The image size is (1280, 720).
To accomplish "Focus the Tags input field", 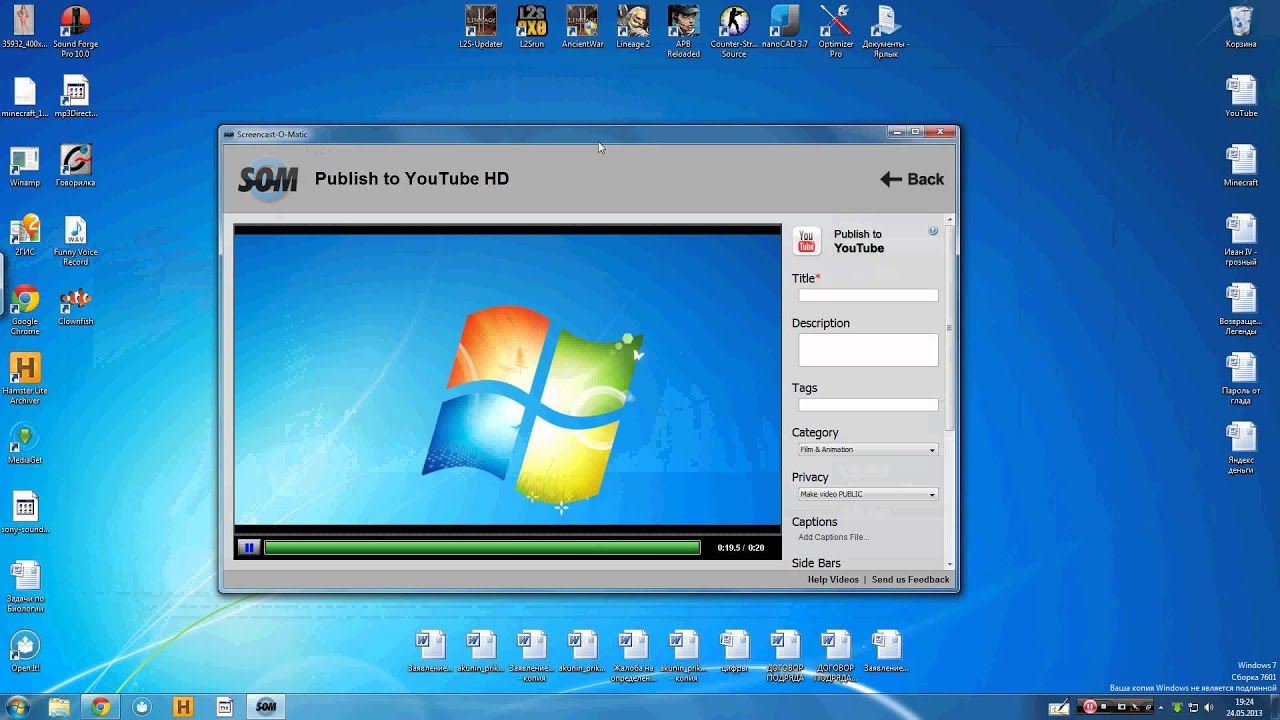I will tap(868, 405).
